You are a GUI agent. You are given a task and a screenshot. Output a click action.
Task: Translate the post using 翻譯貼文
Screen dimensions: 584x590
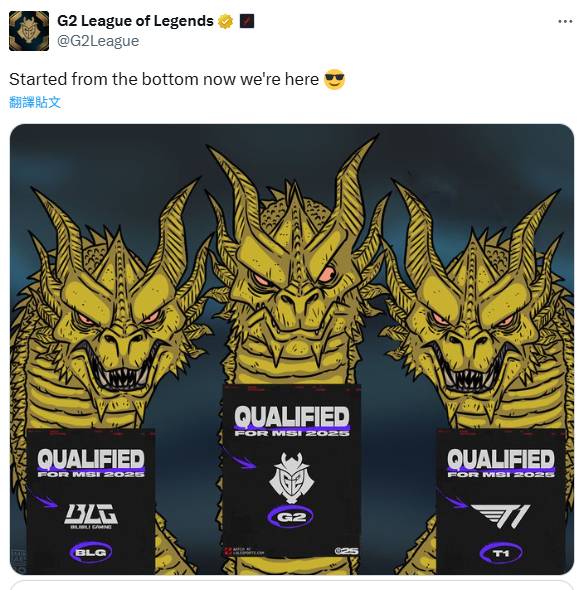35,102
